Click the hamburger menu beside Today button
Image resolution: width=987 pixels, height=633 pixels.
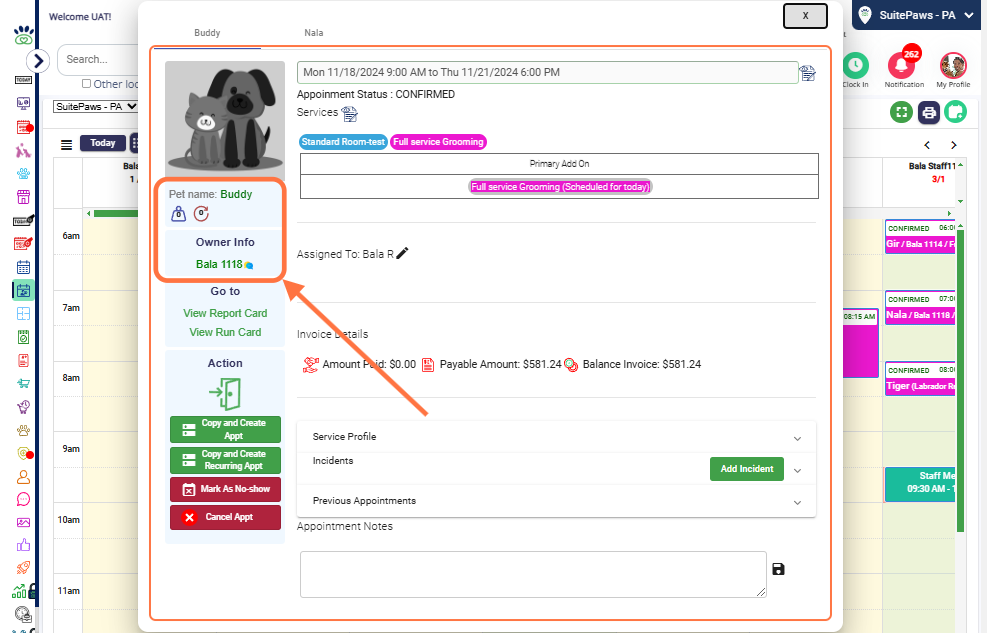(x=66, y=145)
